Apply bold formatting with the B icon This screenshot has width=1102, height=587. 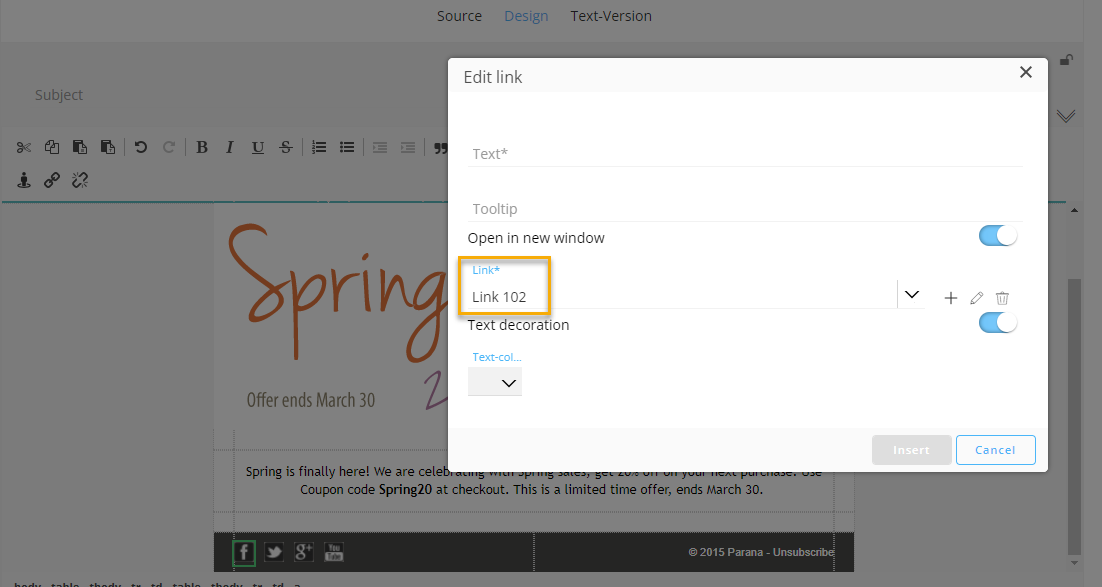tap(202, 147)
